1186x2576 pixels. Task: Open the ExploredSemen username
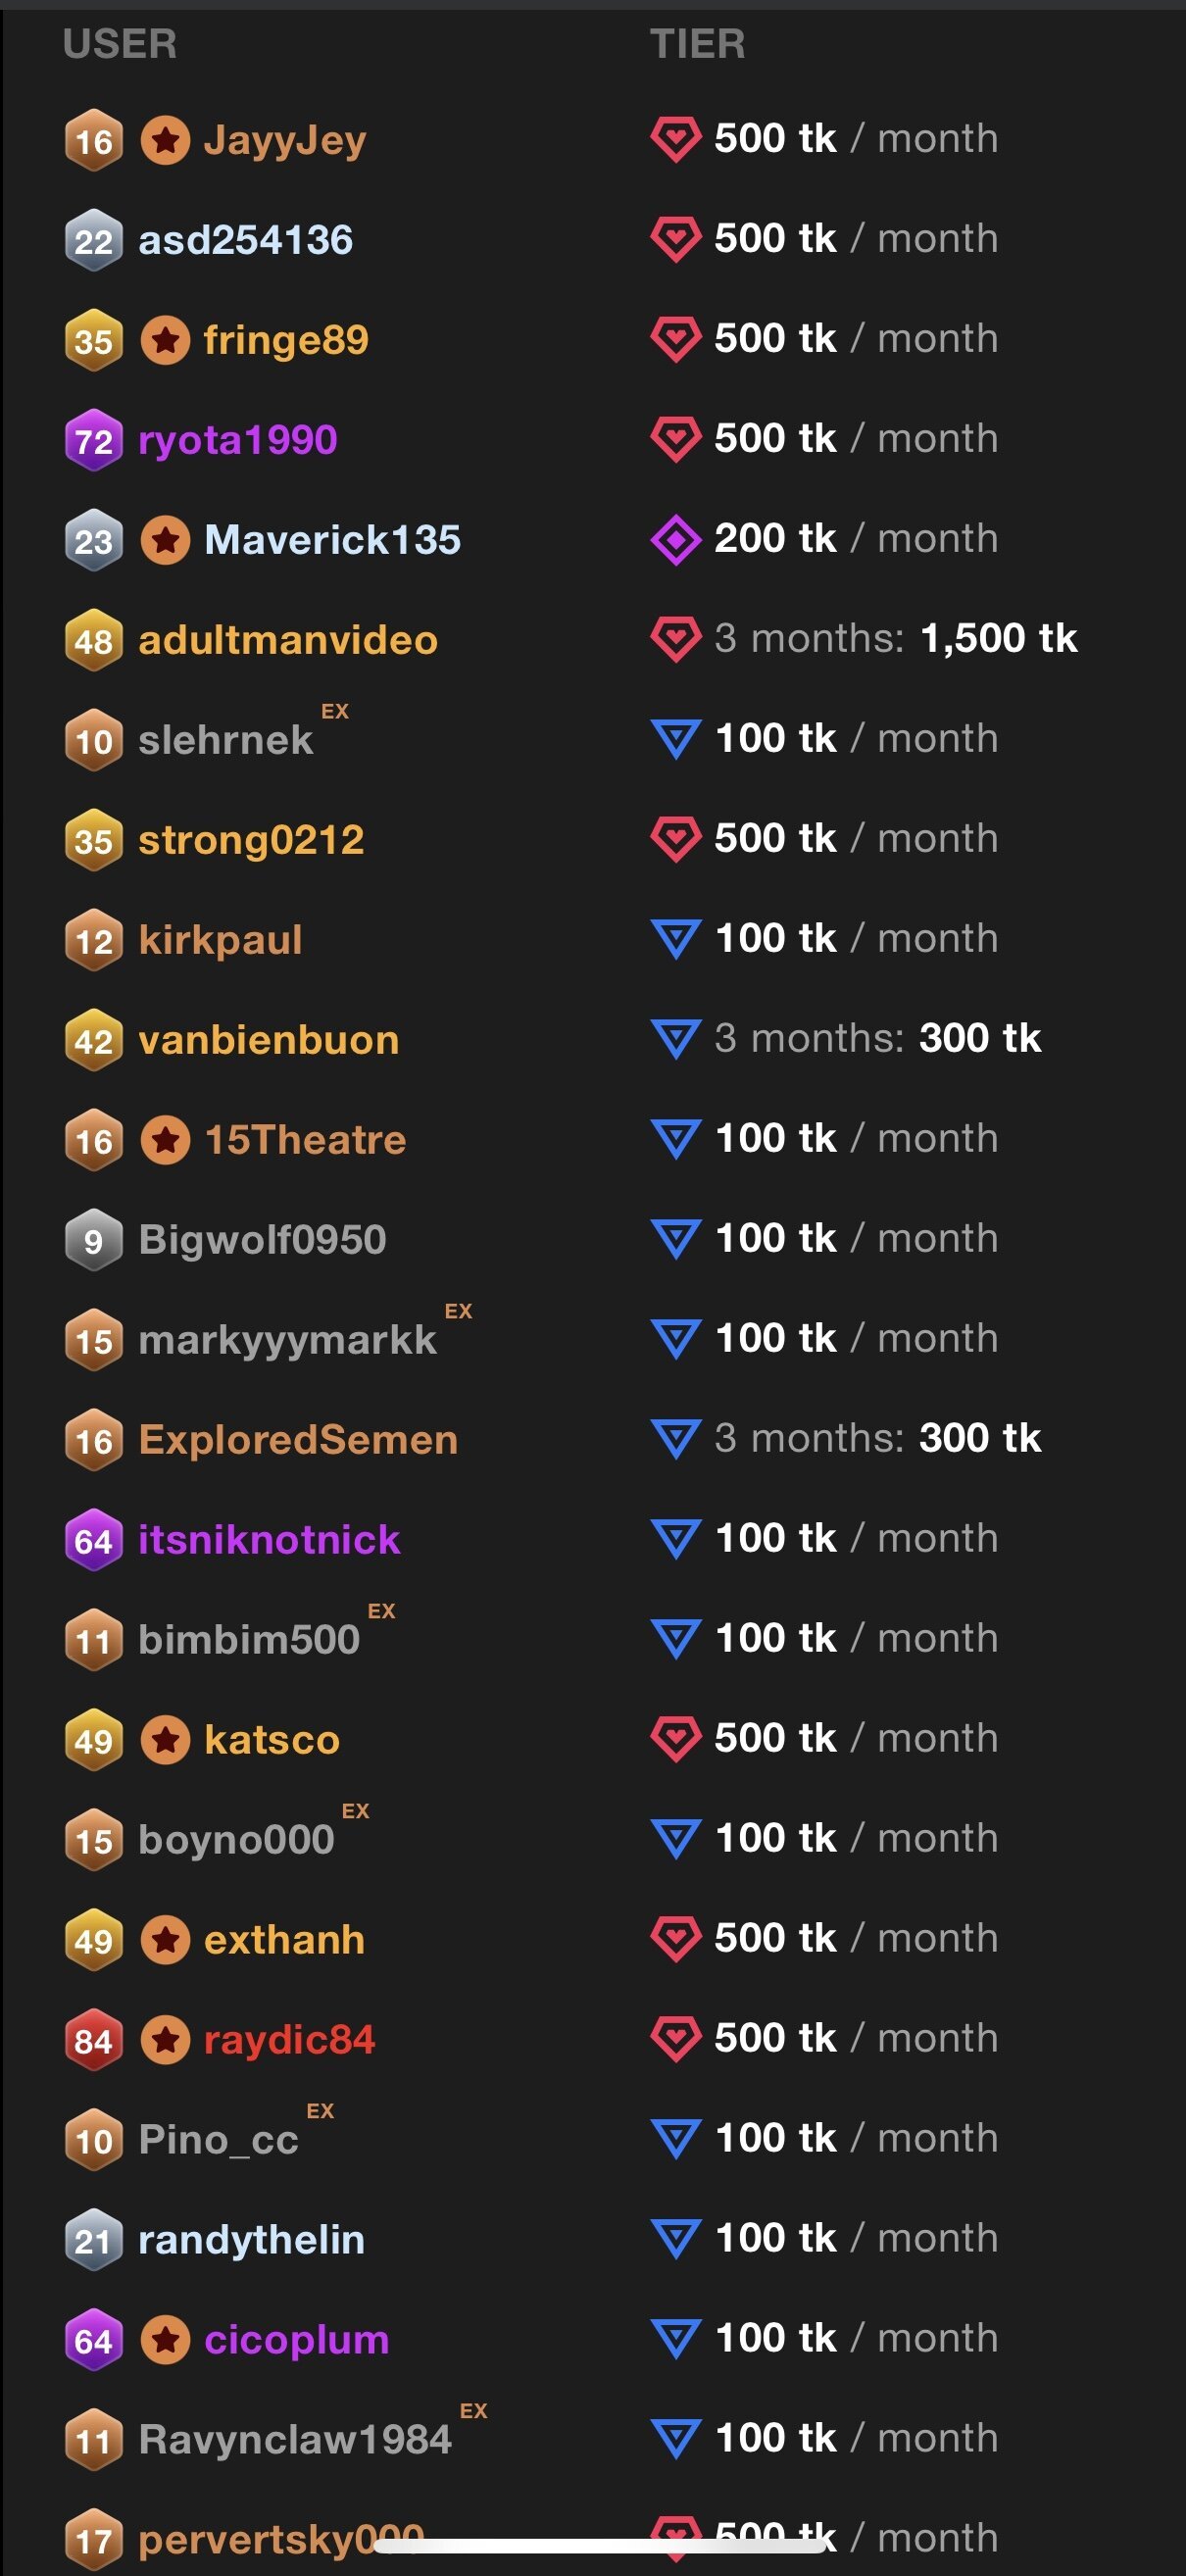click(298, 1440)
